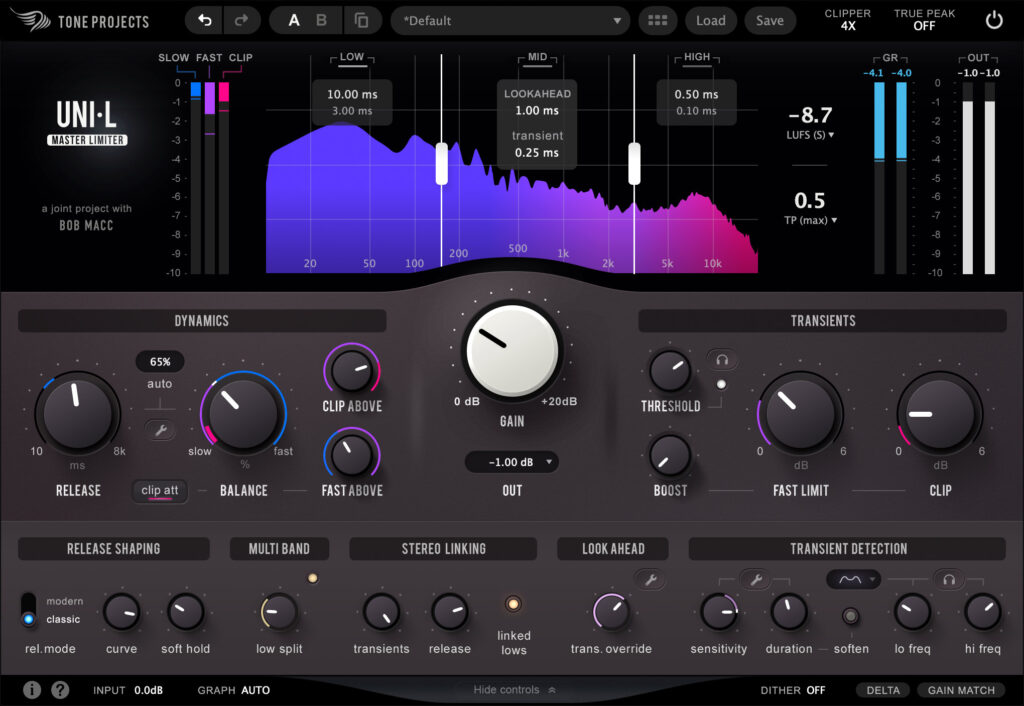Click the low split knob

[279, 613]
